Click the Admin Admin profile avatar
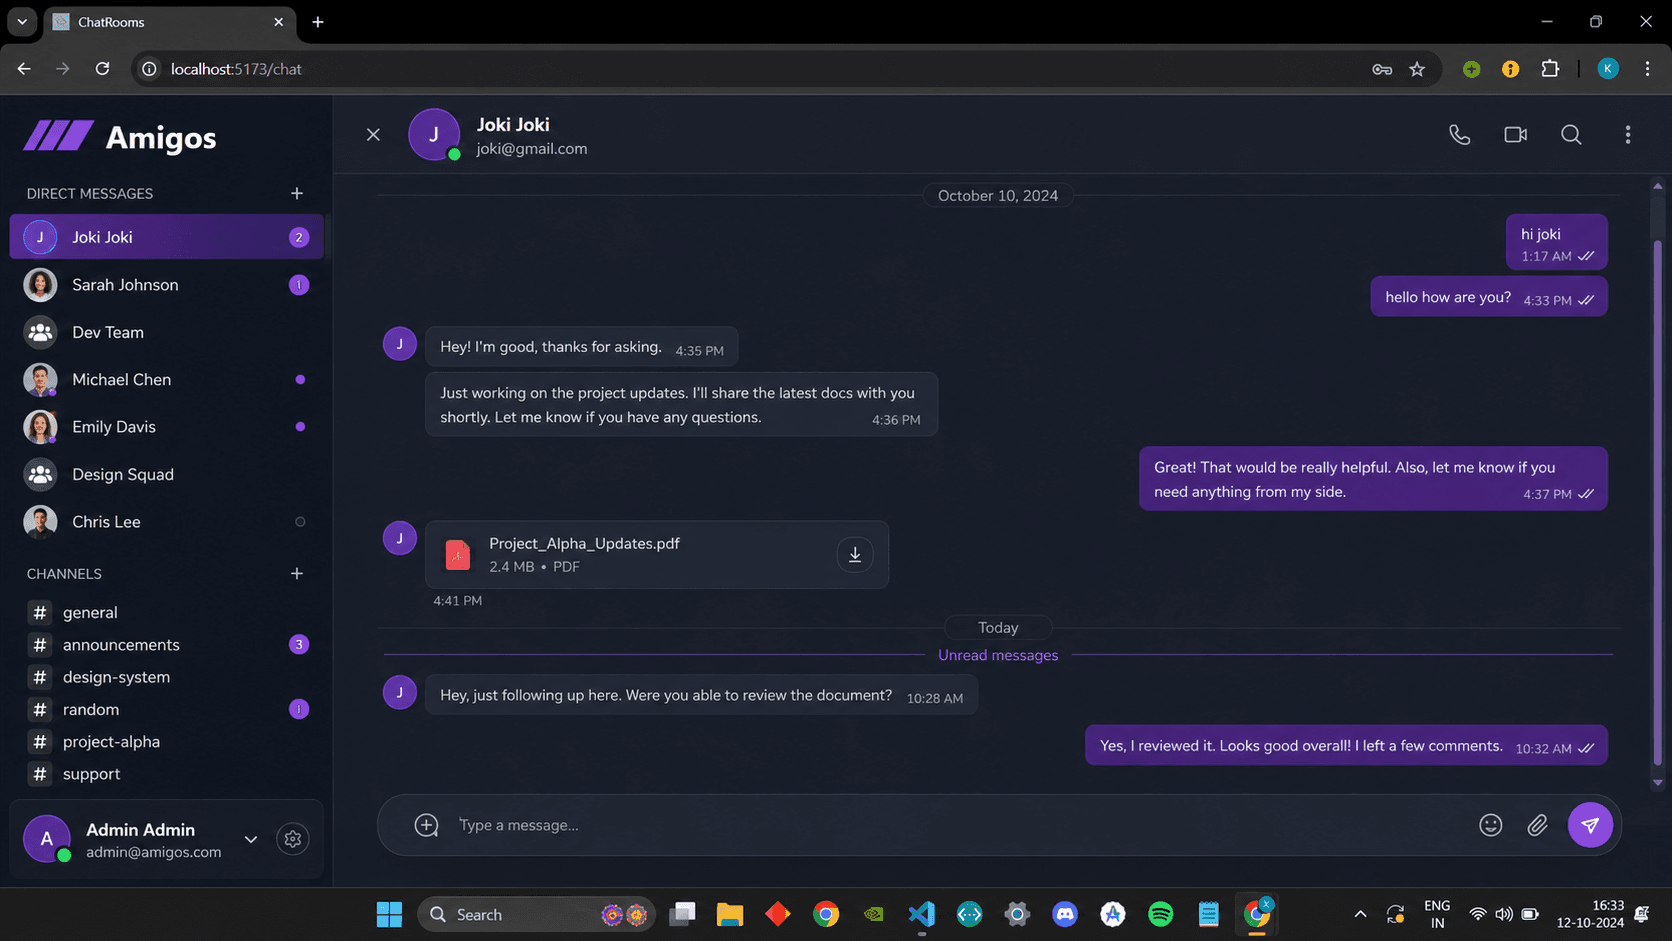 point(47,839)
